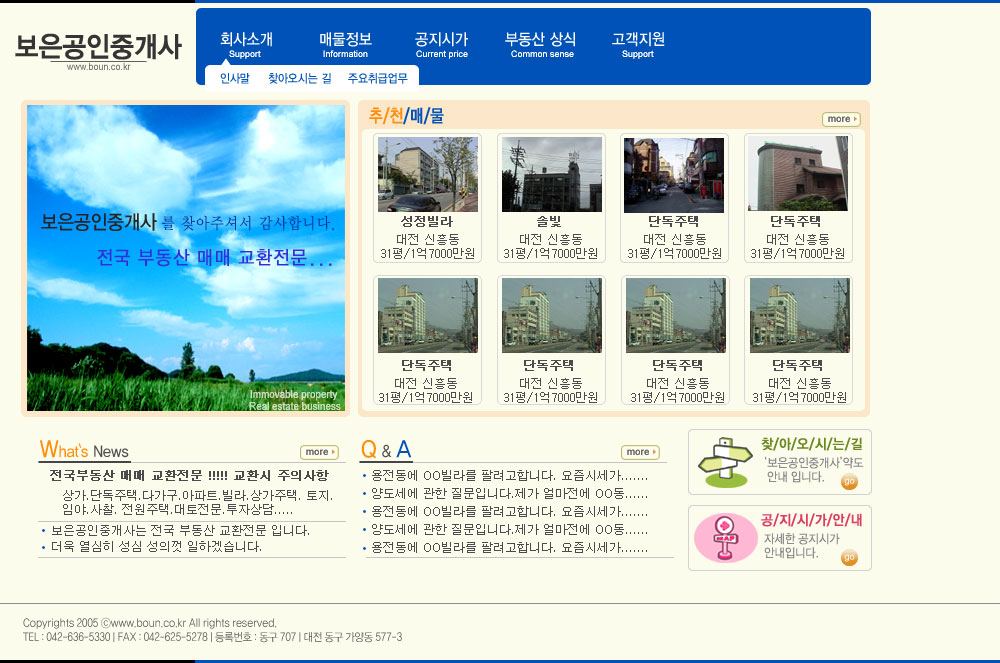Open the 고객지원 menu
1000x663 pixels.
[638, 44]
